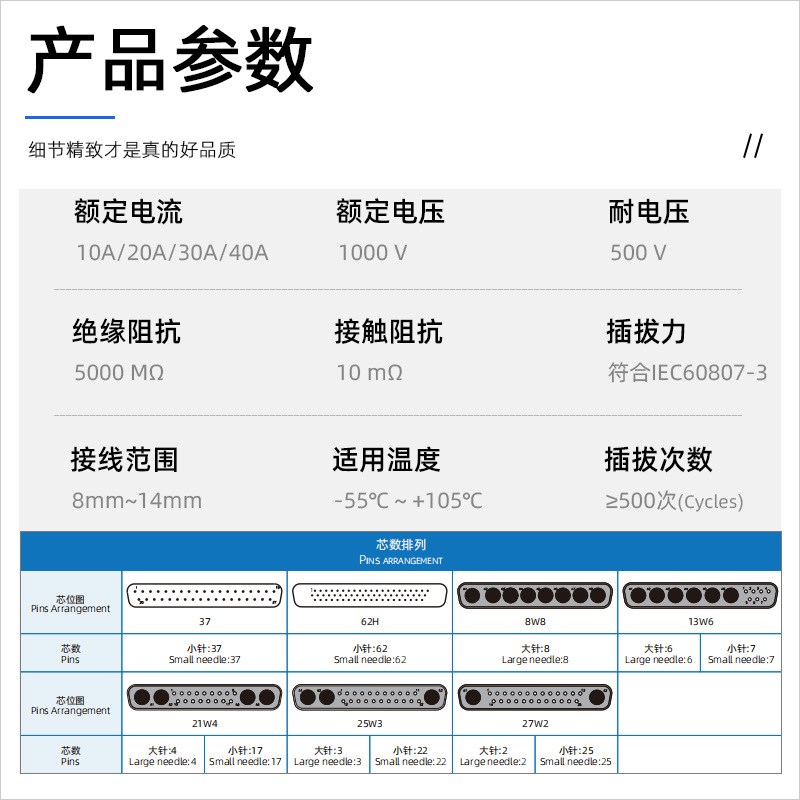Click the 小针:62 Small needle cell

click(368, 652)
